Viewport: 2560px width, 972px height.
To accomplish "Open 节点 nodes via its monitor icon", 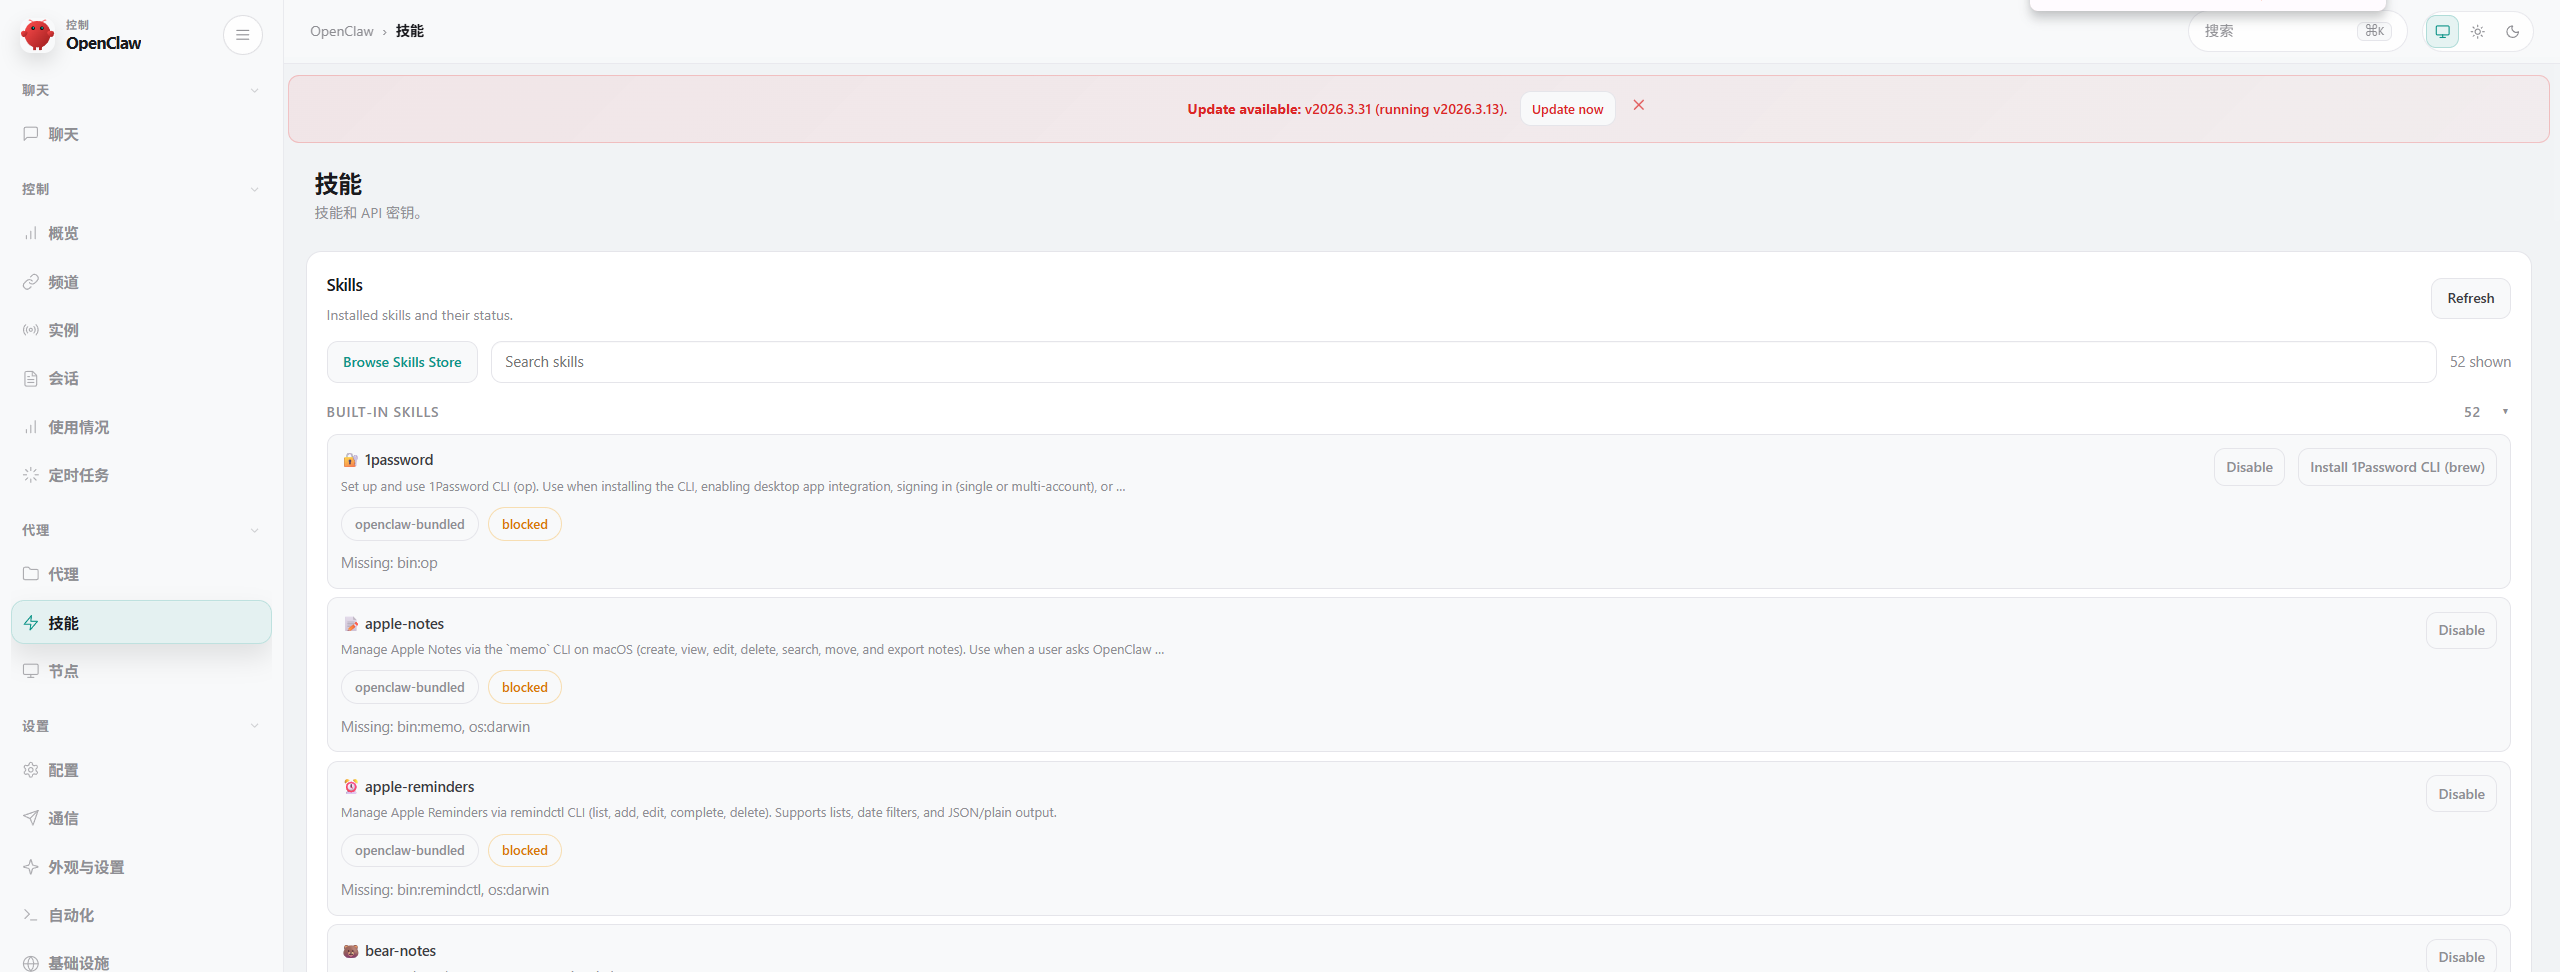I will click(x=31, y=671).
